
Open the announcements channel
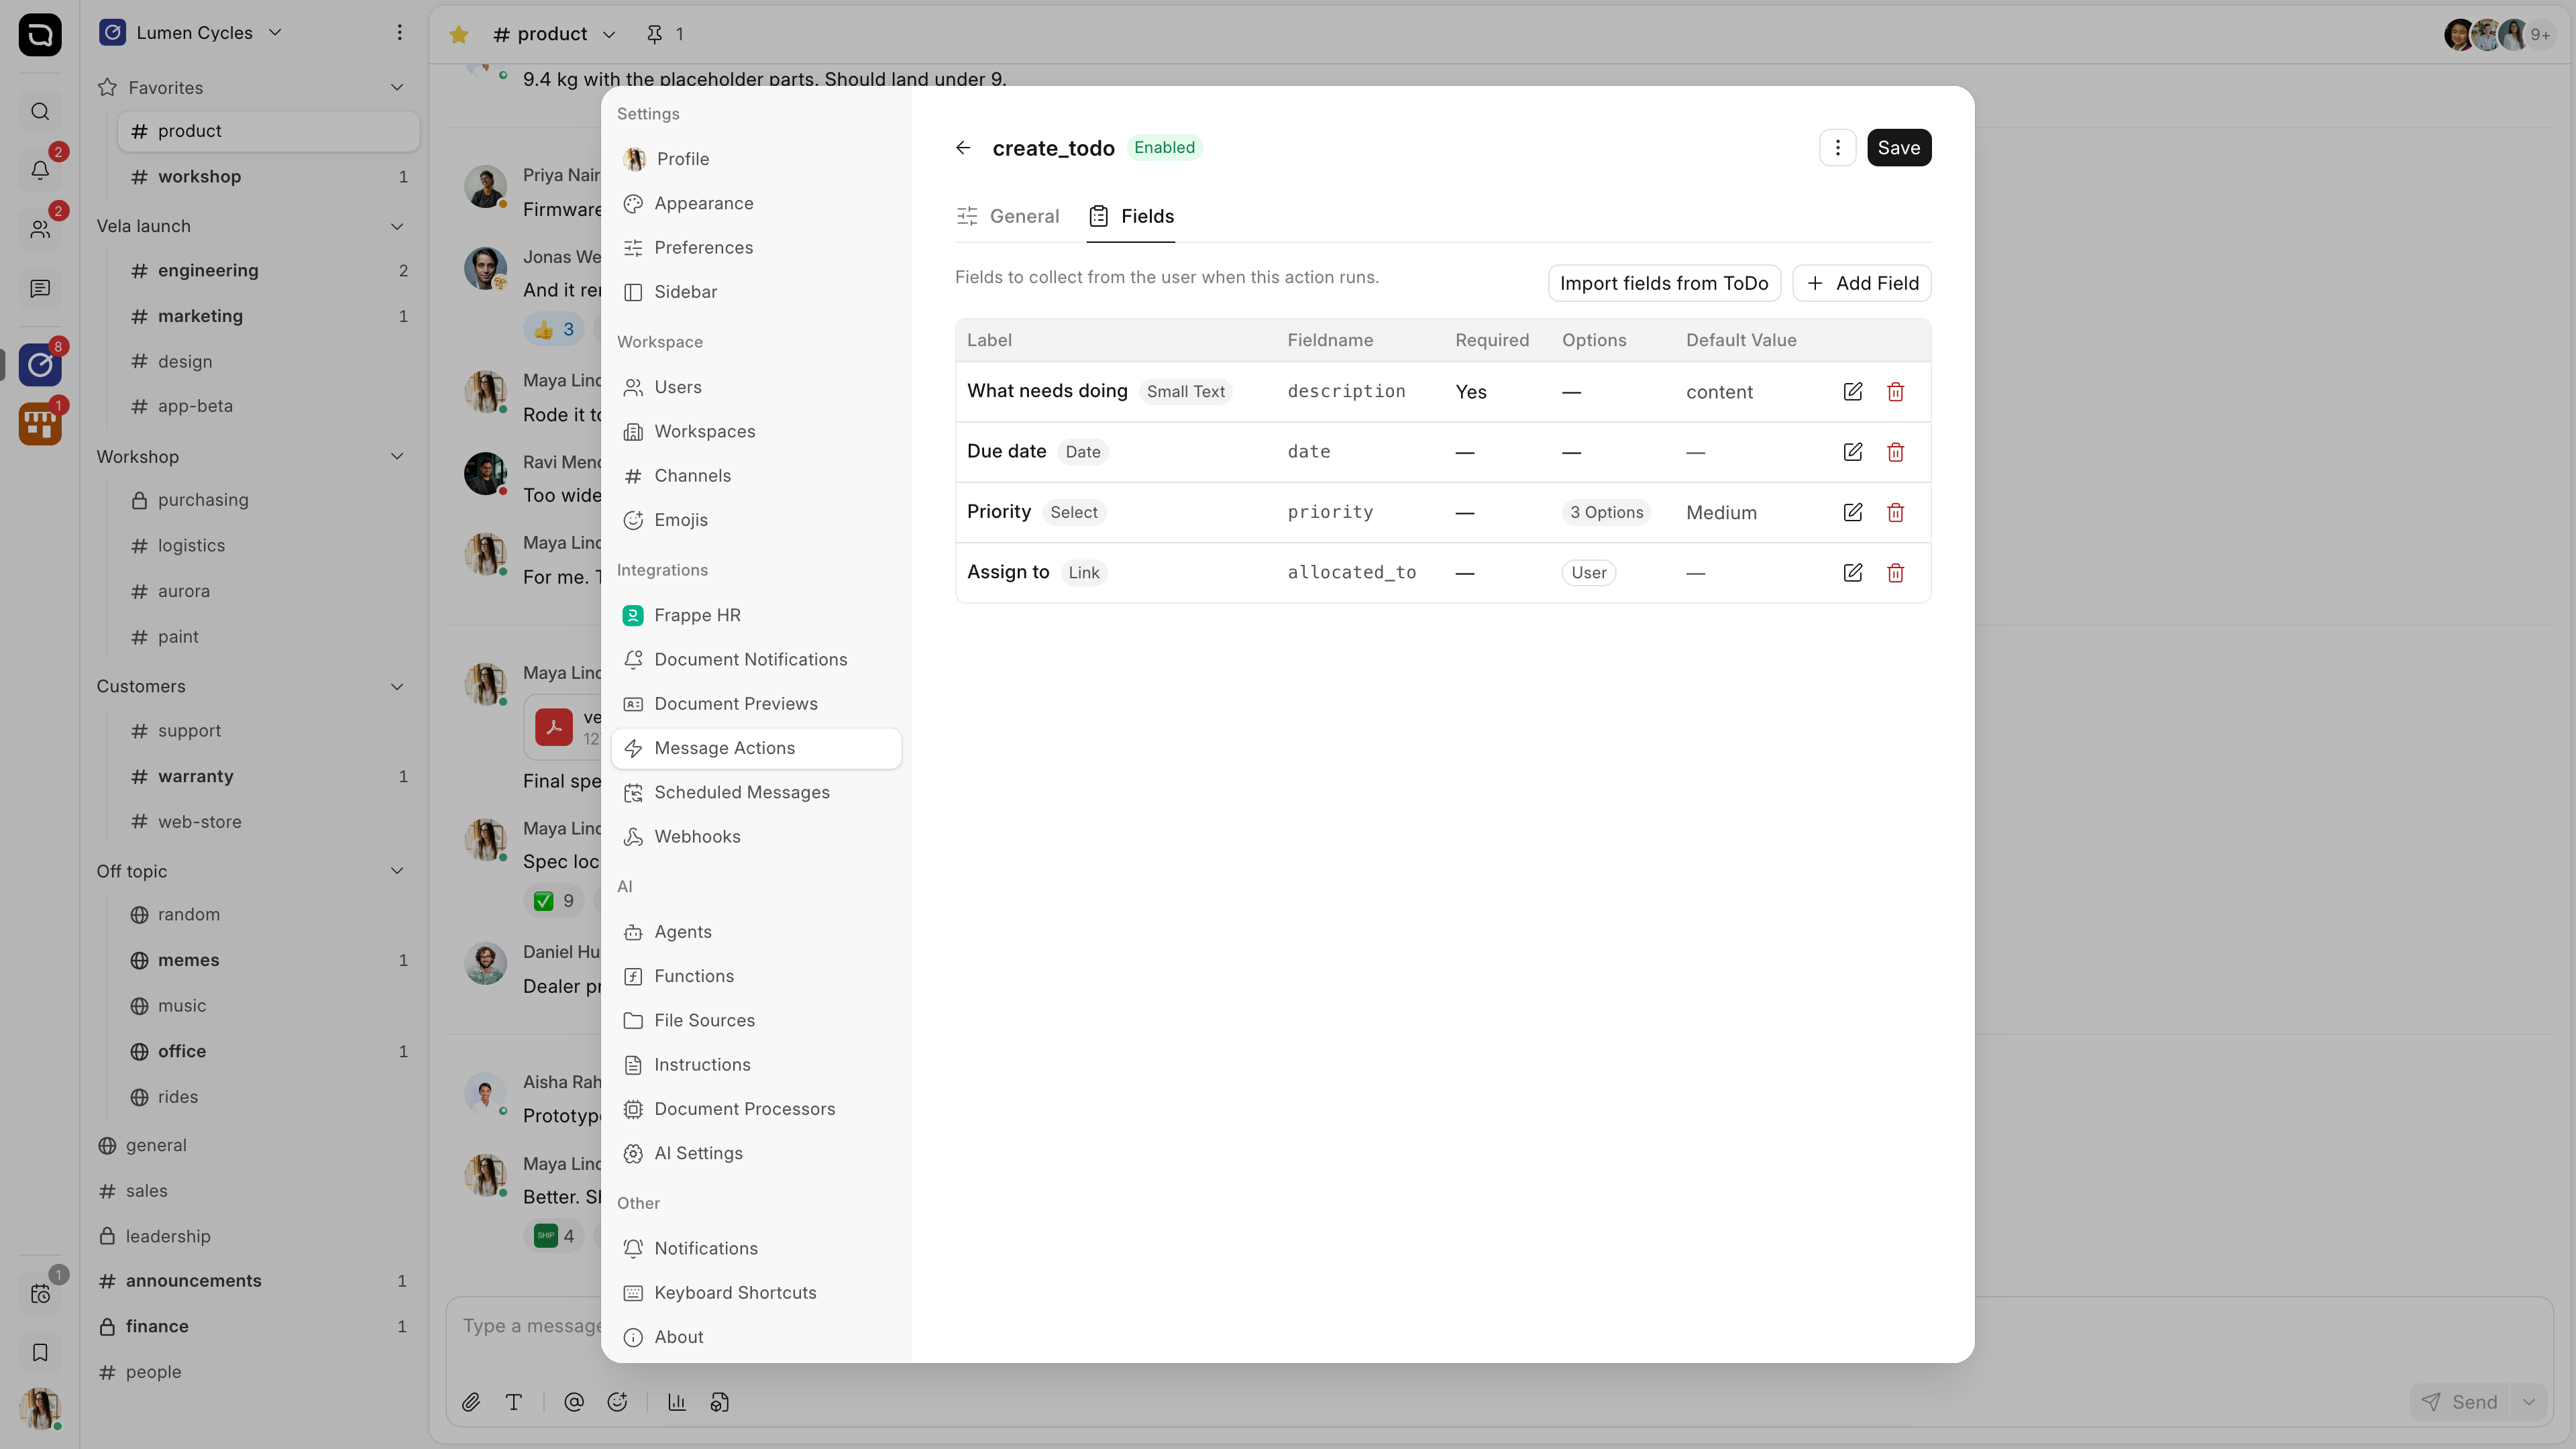[254, 1281]
